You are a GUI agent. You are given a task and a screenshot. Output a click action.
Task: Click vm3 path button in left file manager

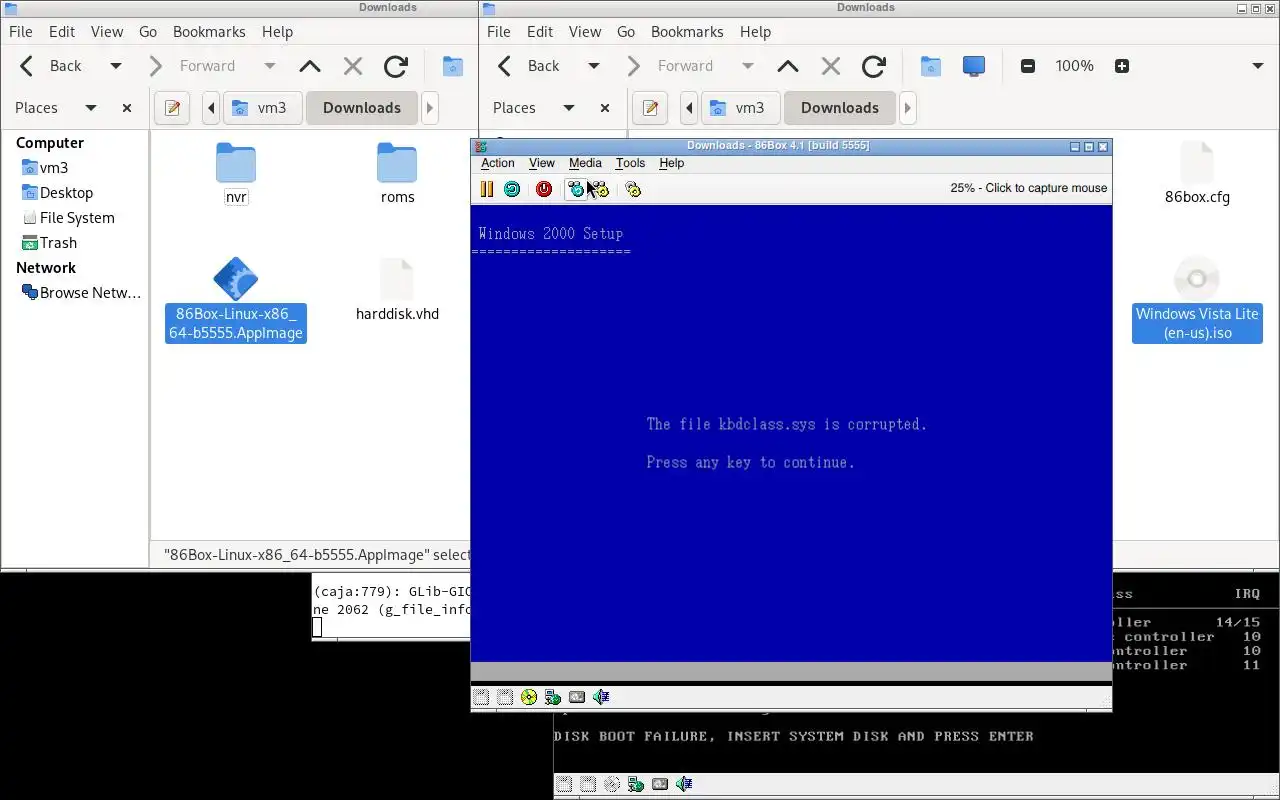[261, 108]
